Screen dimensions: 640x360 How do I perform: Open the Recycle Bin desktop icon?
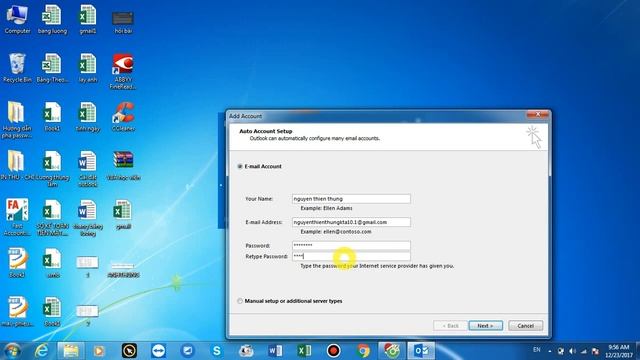pos(17,68)
